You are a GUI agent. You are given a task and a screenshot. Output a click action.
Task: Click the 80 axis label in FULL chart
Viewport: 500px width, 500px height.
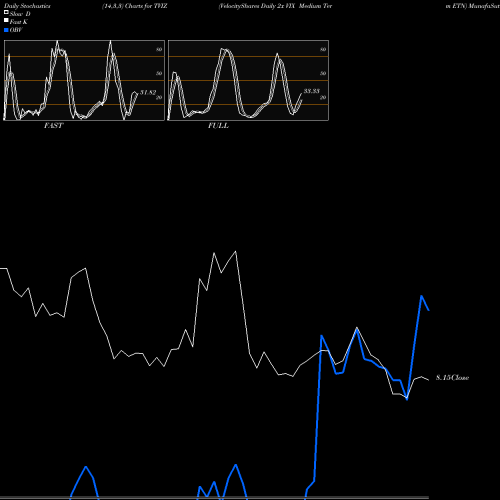(323, 50)
